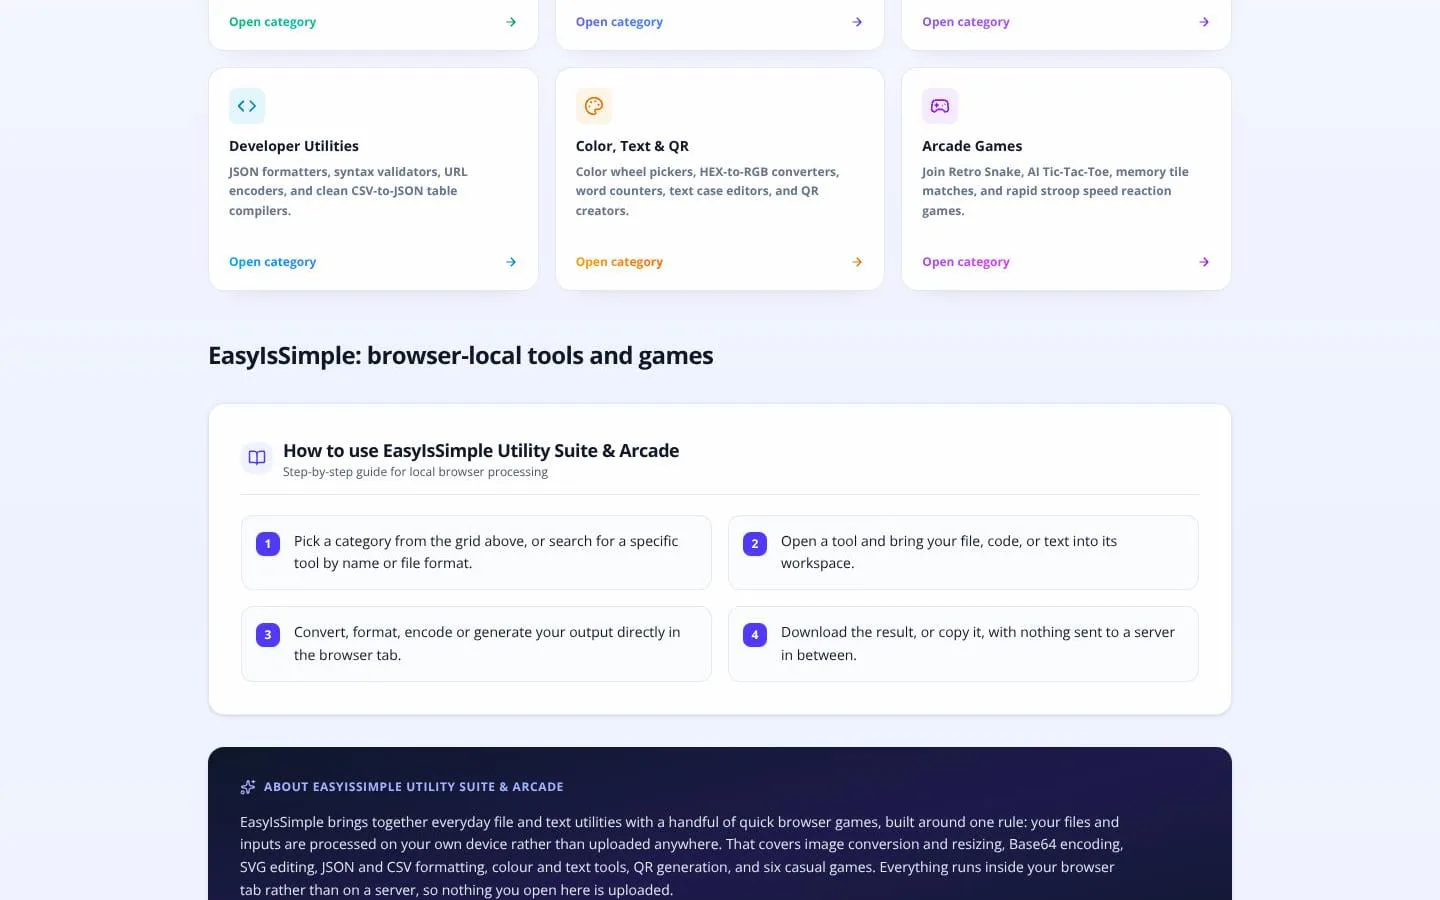
Task: Click the "Color, Text & QR" card title
Action: tap(632, 146)
